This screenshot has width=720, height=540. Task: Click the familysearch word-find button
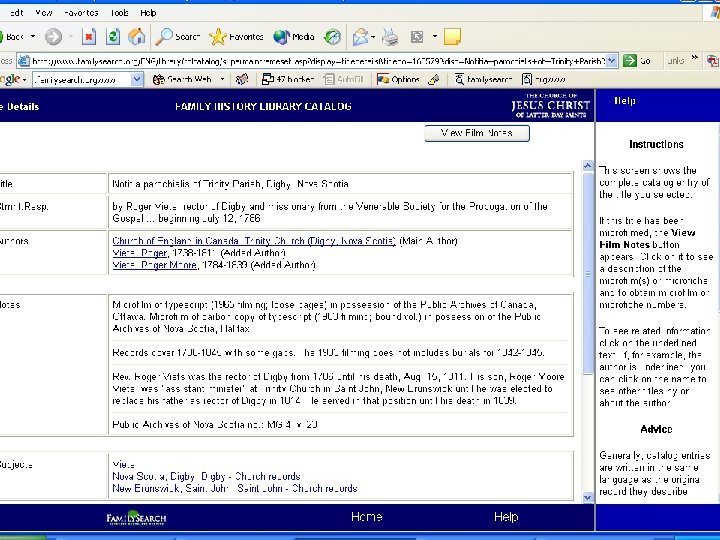[x=483, y=79]
